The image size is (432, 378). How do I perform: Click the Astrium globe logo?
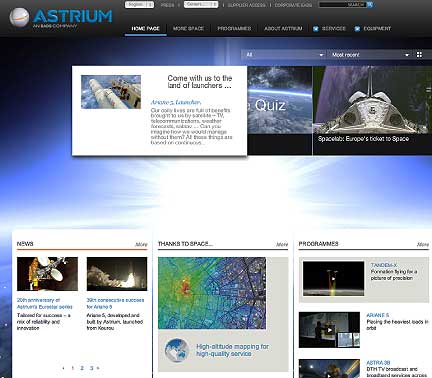(x=19, y=17)
